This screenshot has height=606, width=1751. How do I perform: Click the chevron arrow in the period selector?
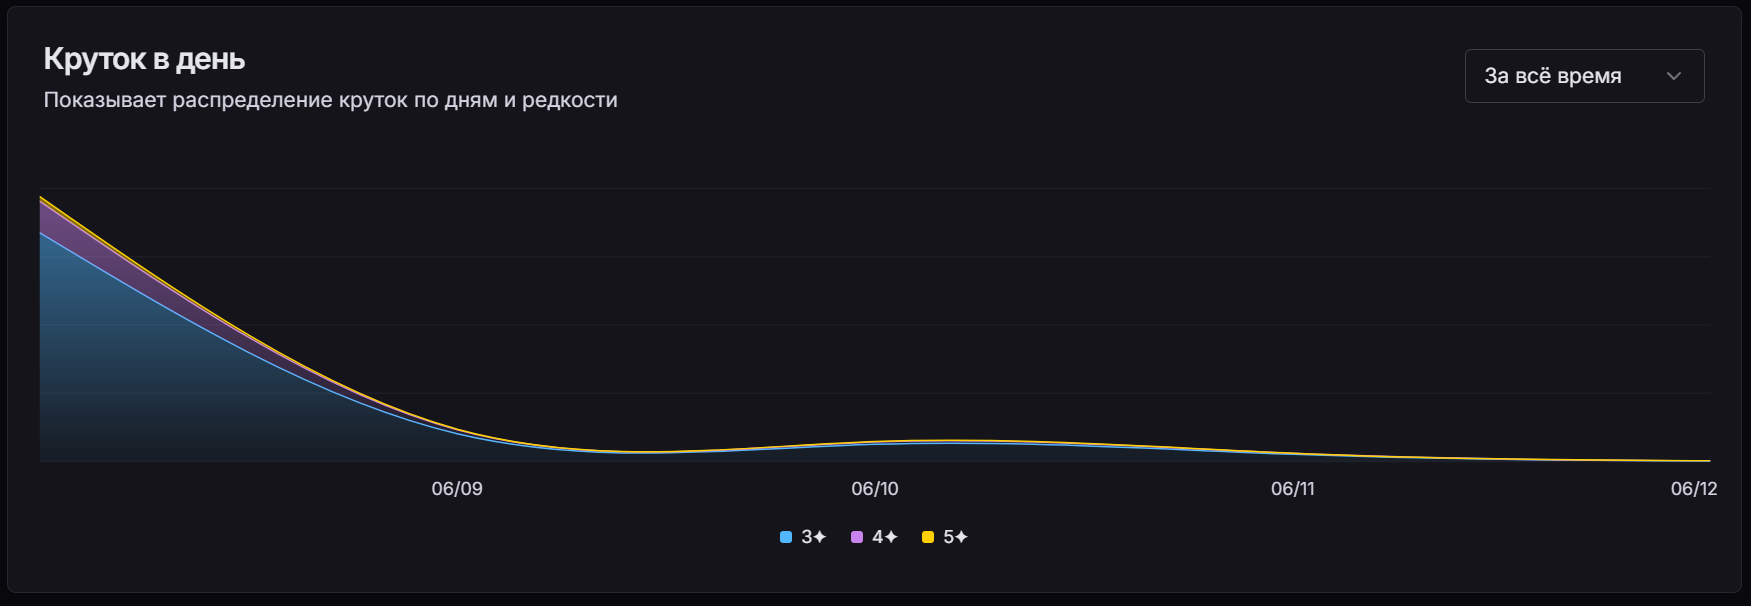click(x=1674, y=76)
